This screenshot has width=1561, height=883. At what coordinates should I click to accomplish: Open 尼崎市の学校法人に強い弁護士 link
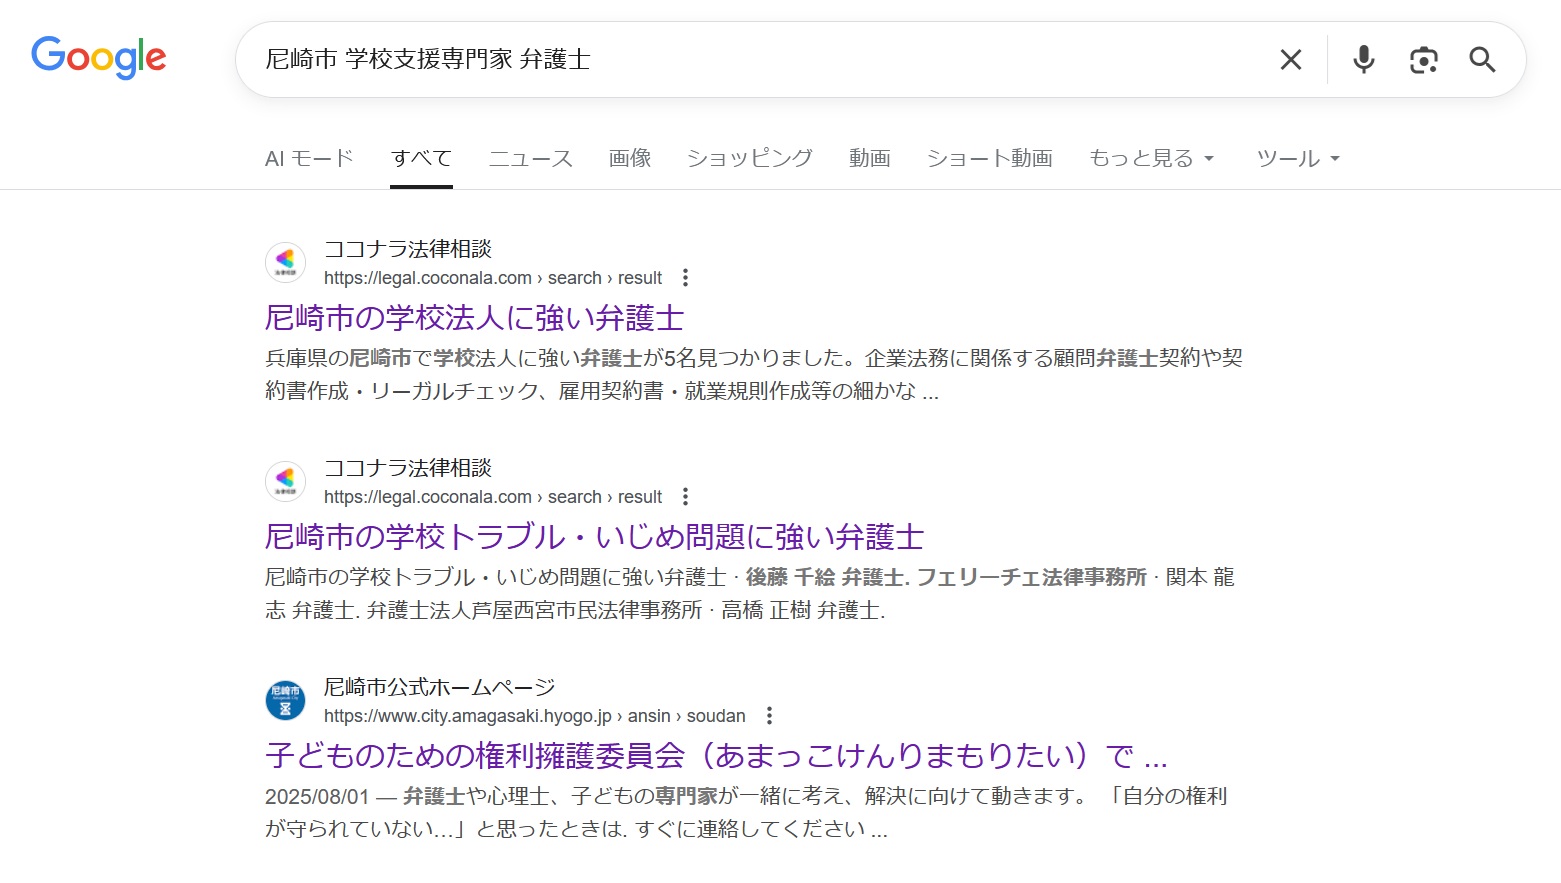click(x=474, y=318)
